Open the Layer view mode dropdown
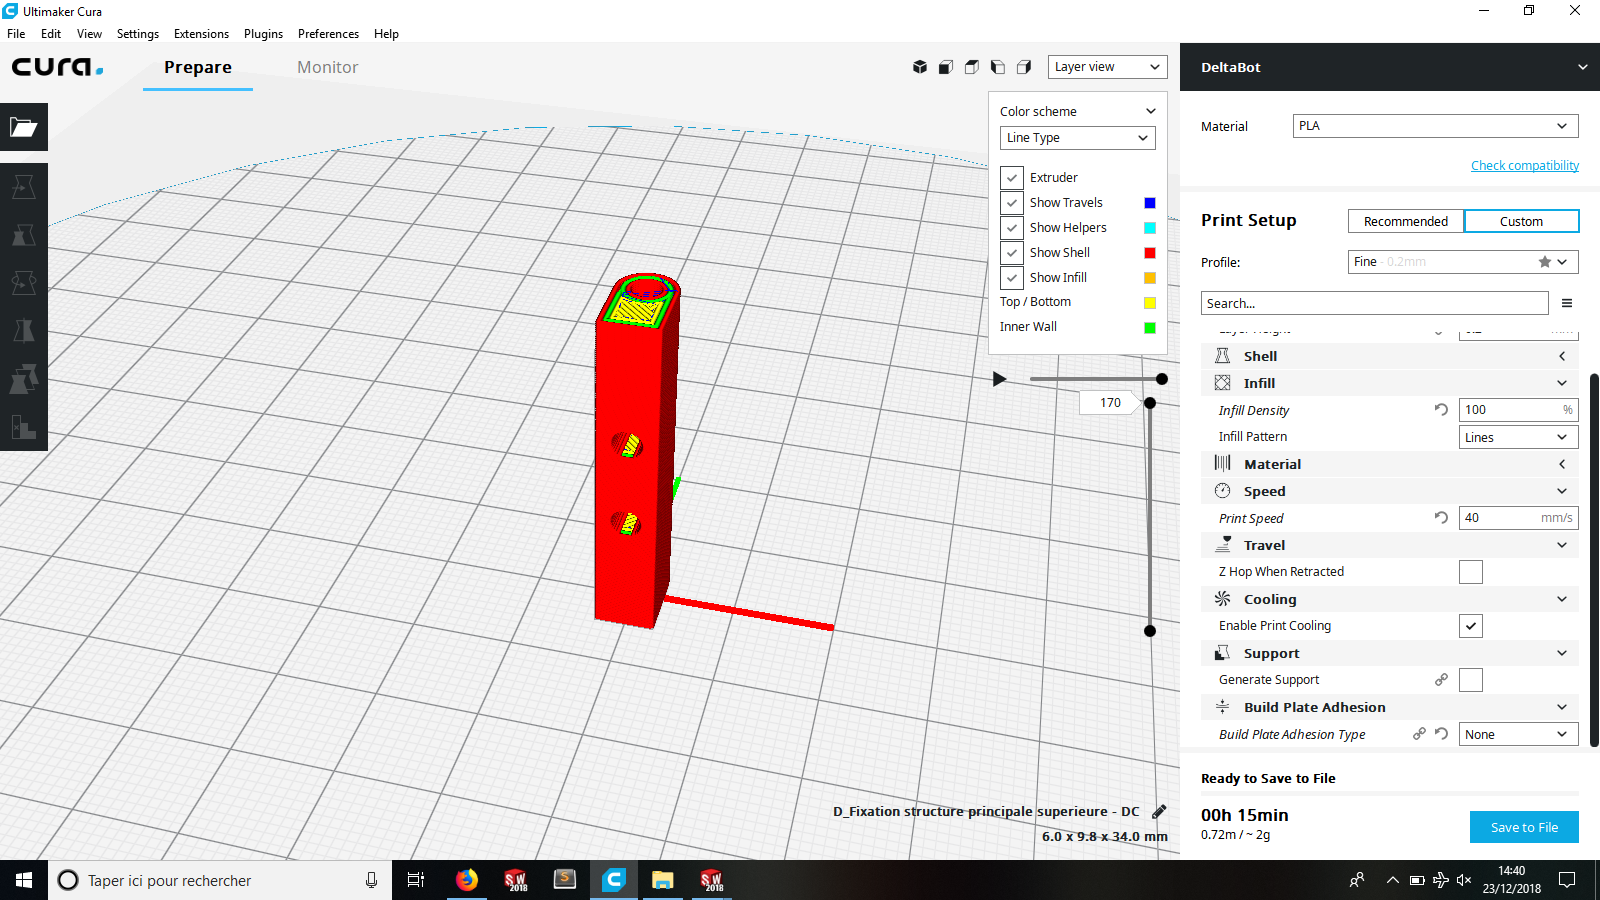1600x900 pixels. tap(1108, 67)
